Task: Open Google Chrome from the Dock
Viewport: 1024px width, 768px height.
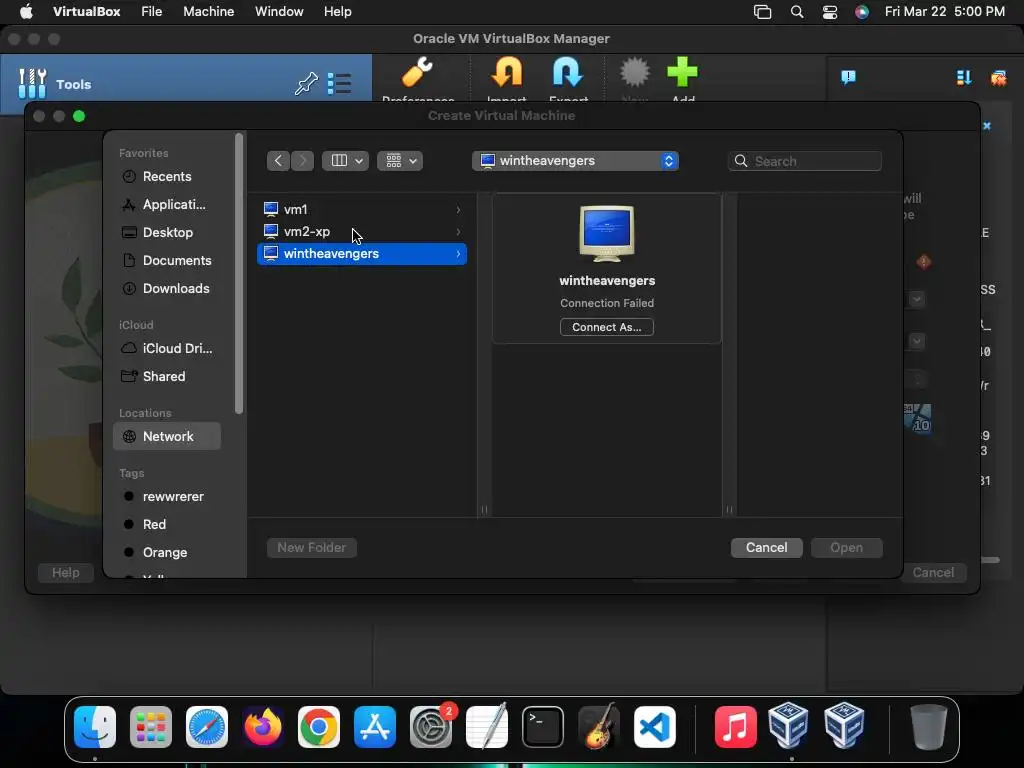Action: (319, 727)
